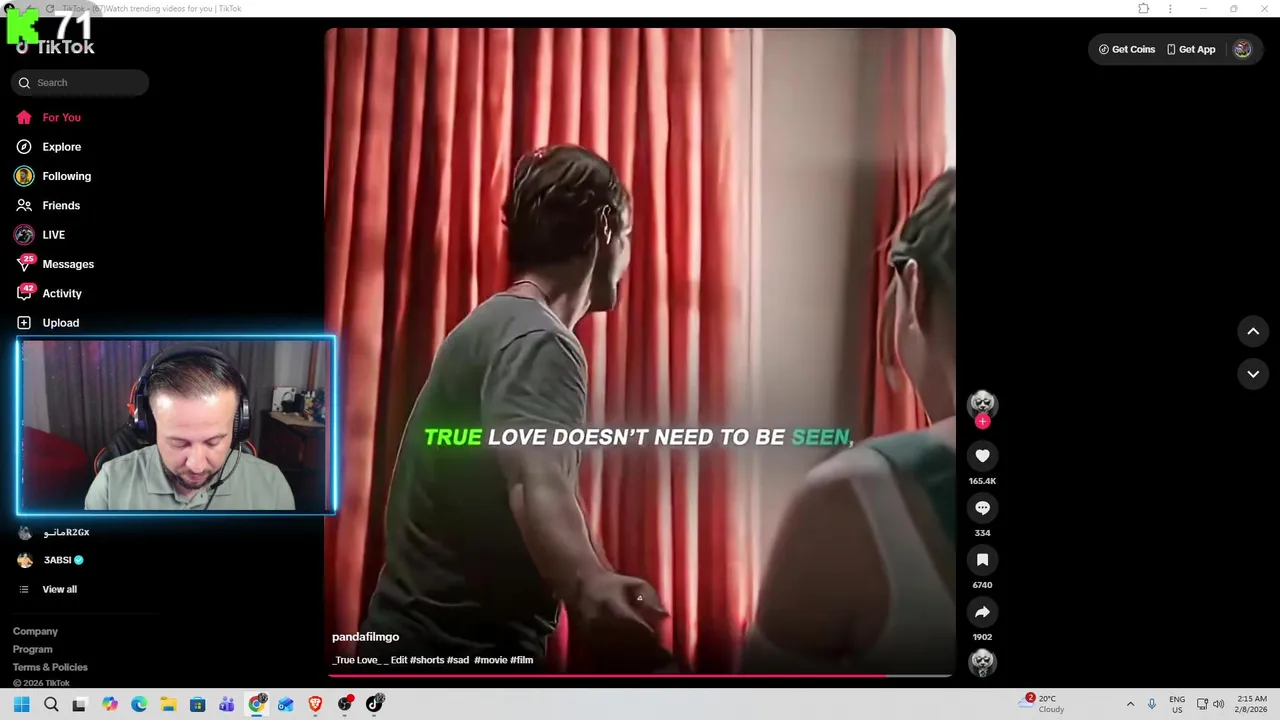Image resolution: width=1280 pixels, height=720 pixels.
Task: Open the TikTok app taskbar icon
Action: click(374, 704)
